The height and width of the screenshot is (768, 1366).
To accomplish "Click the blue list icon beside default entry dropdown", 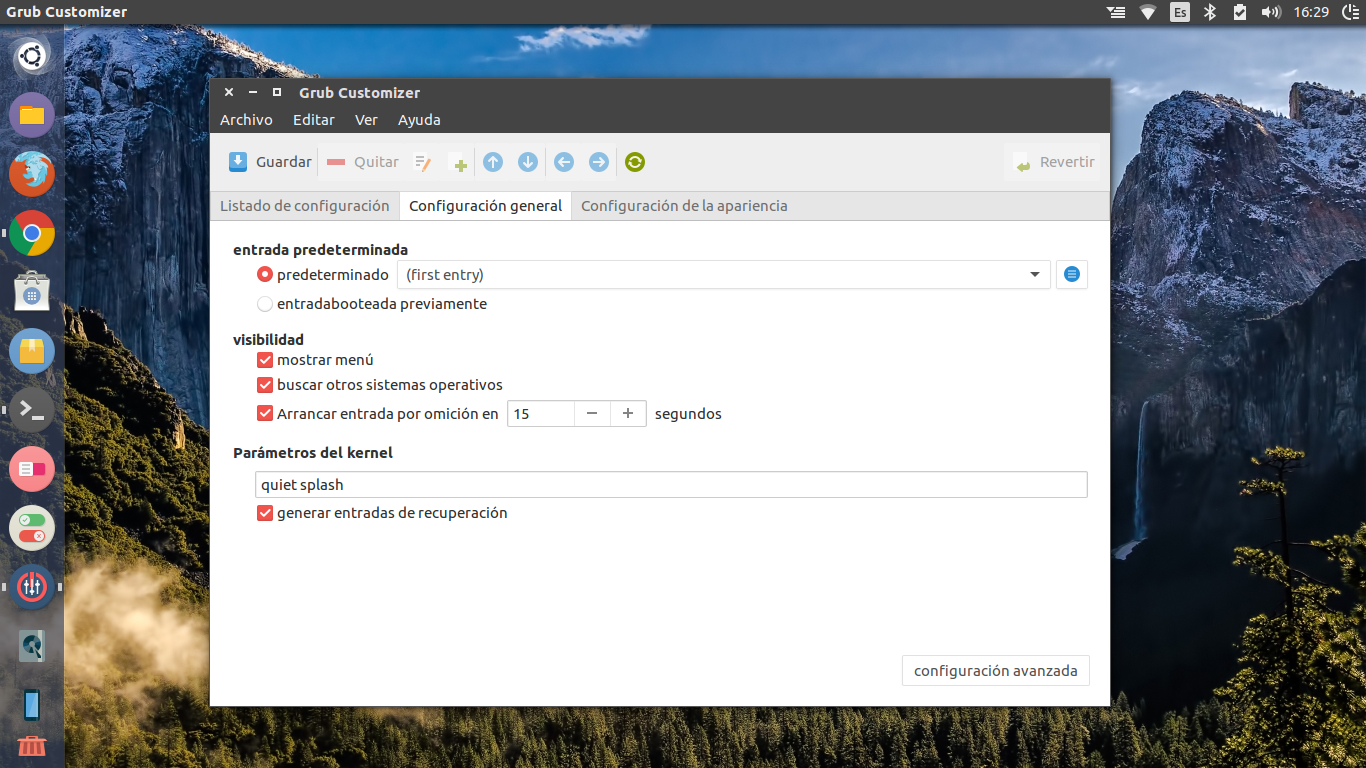I will 1072,274.
